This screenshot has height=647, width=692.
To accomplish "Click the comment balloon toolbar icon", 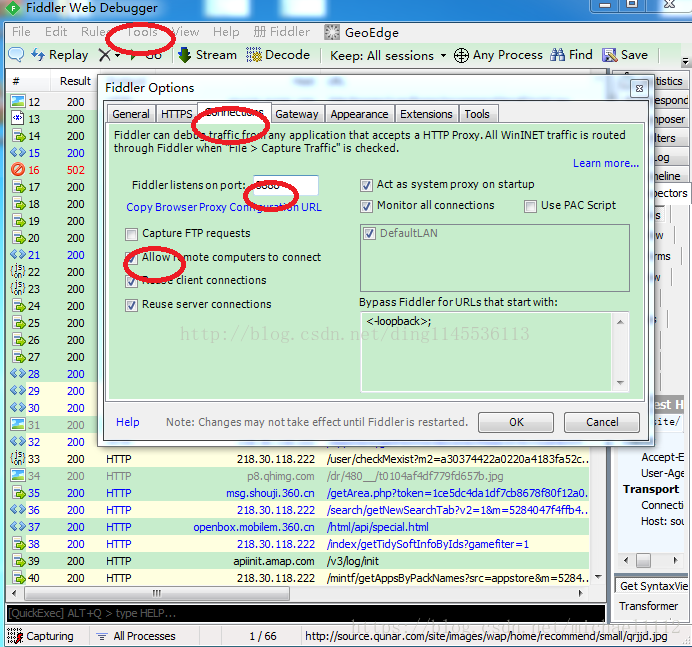I will pos(16,55).
